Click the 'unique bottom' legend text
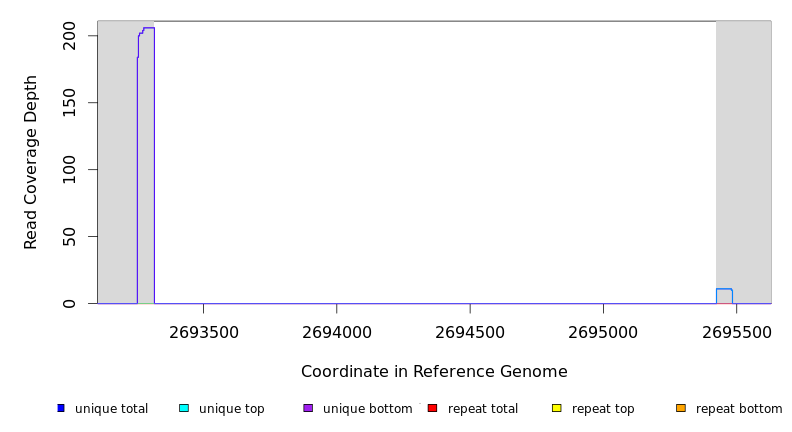The image size is (792, 432). coord(367,409)
